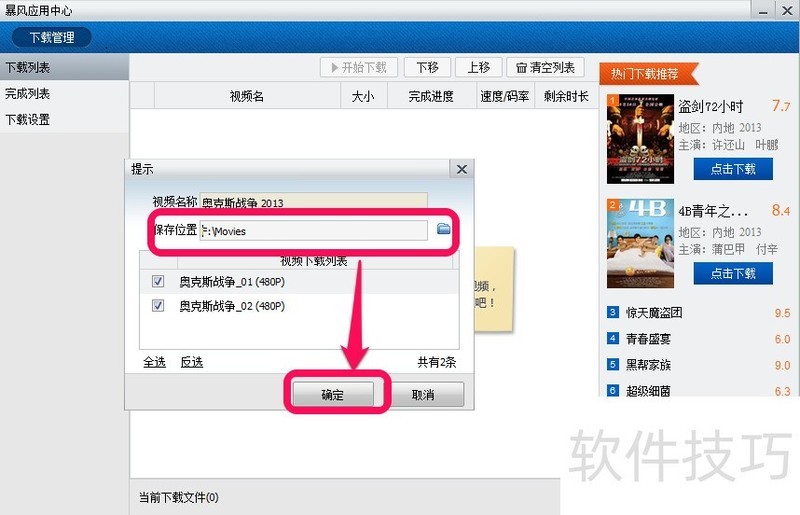Viewport: 800px width, 515px height.
Task: Click 反选 to invert selection
Action: point(191,362)
